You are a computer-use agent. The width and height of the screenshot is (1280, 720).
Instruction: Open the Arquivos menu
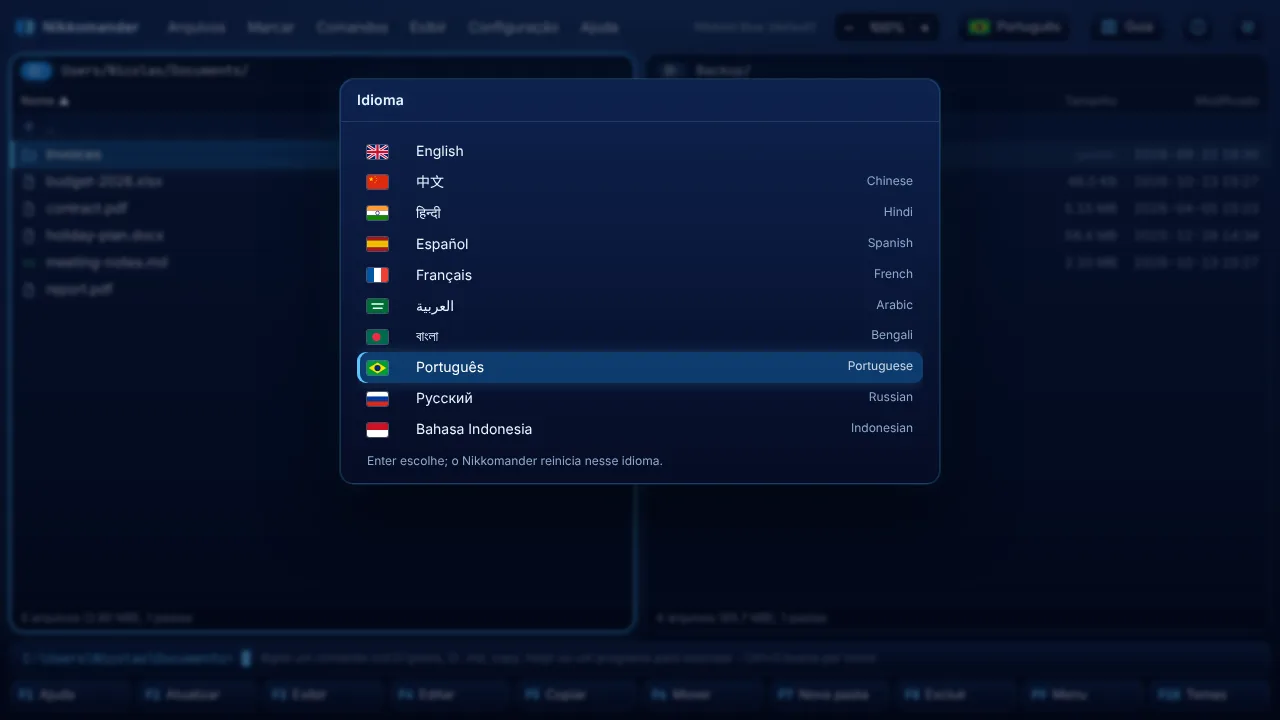click(x=196, y=27)
